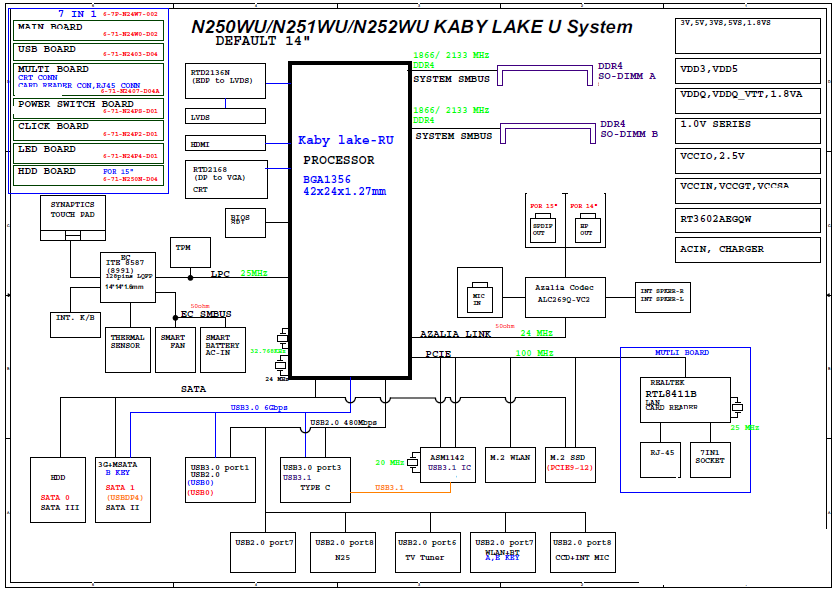Screen dimensions: 837x594
Task: Click the ASM1142 USB3.1 IC block
Action: click(x=448, y=465)
